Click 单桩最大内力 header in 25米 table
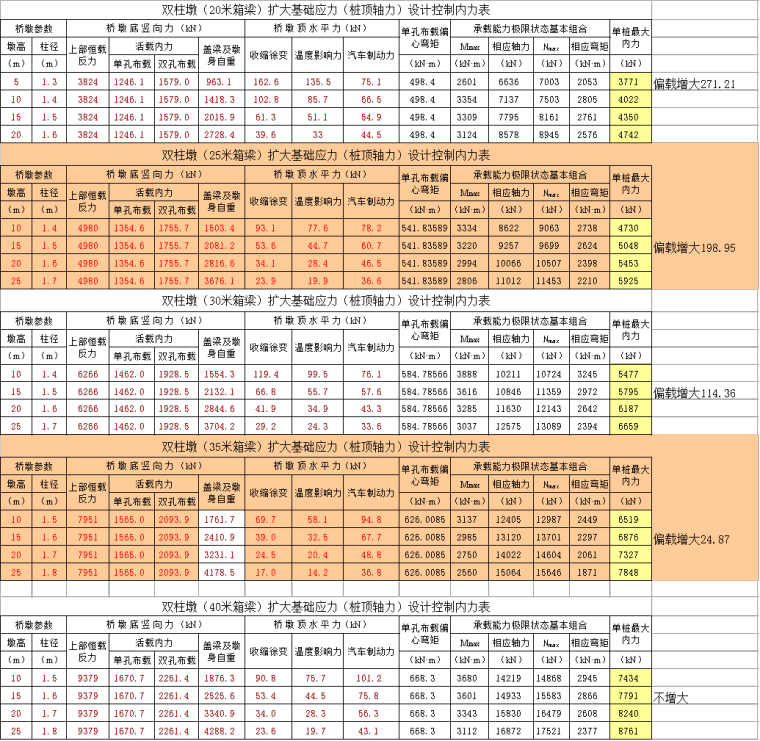Screen dimensions: 760x741 pos(630,181)
